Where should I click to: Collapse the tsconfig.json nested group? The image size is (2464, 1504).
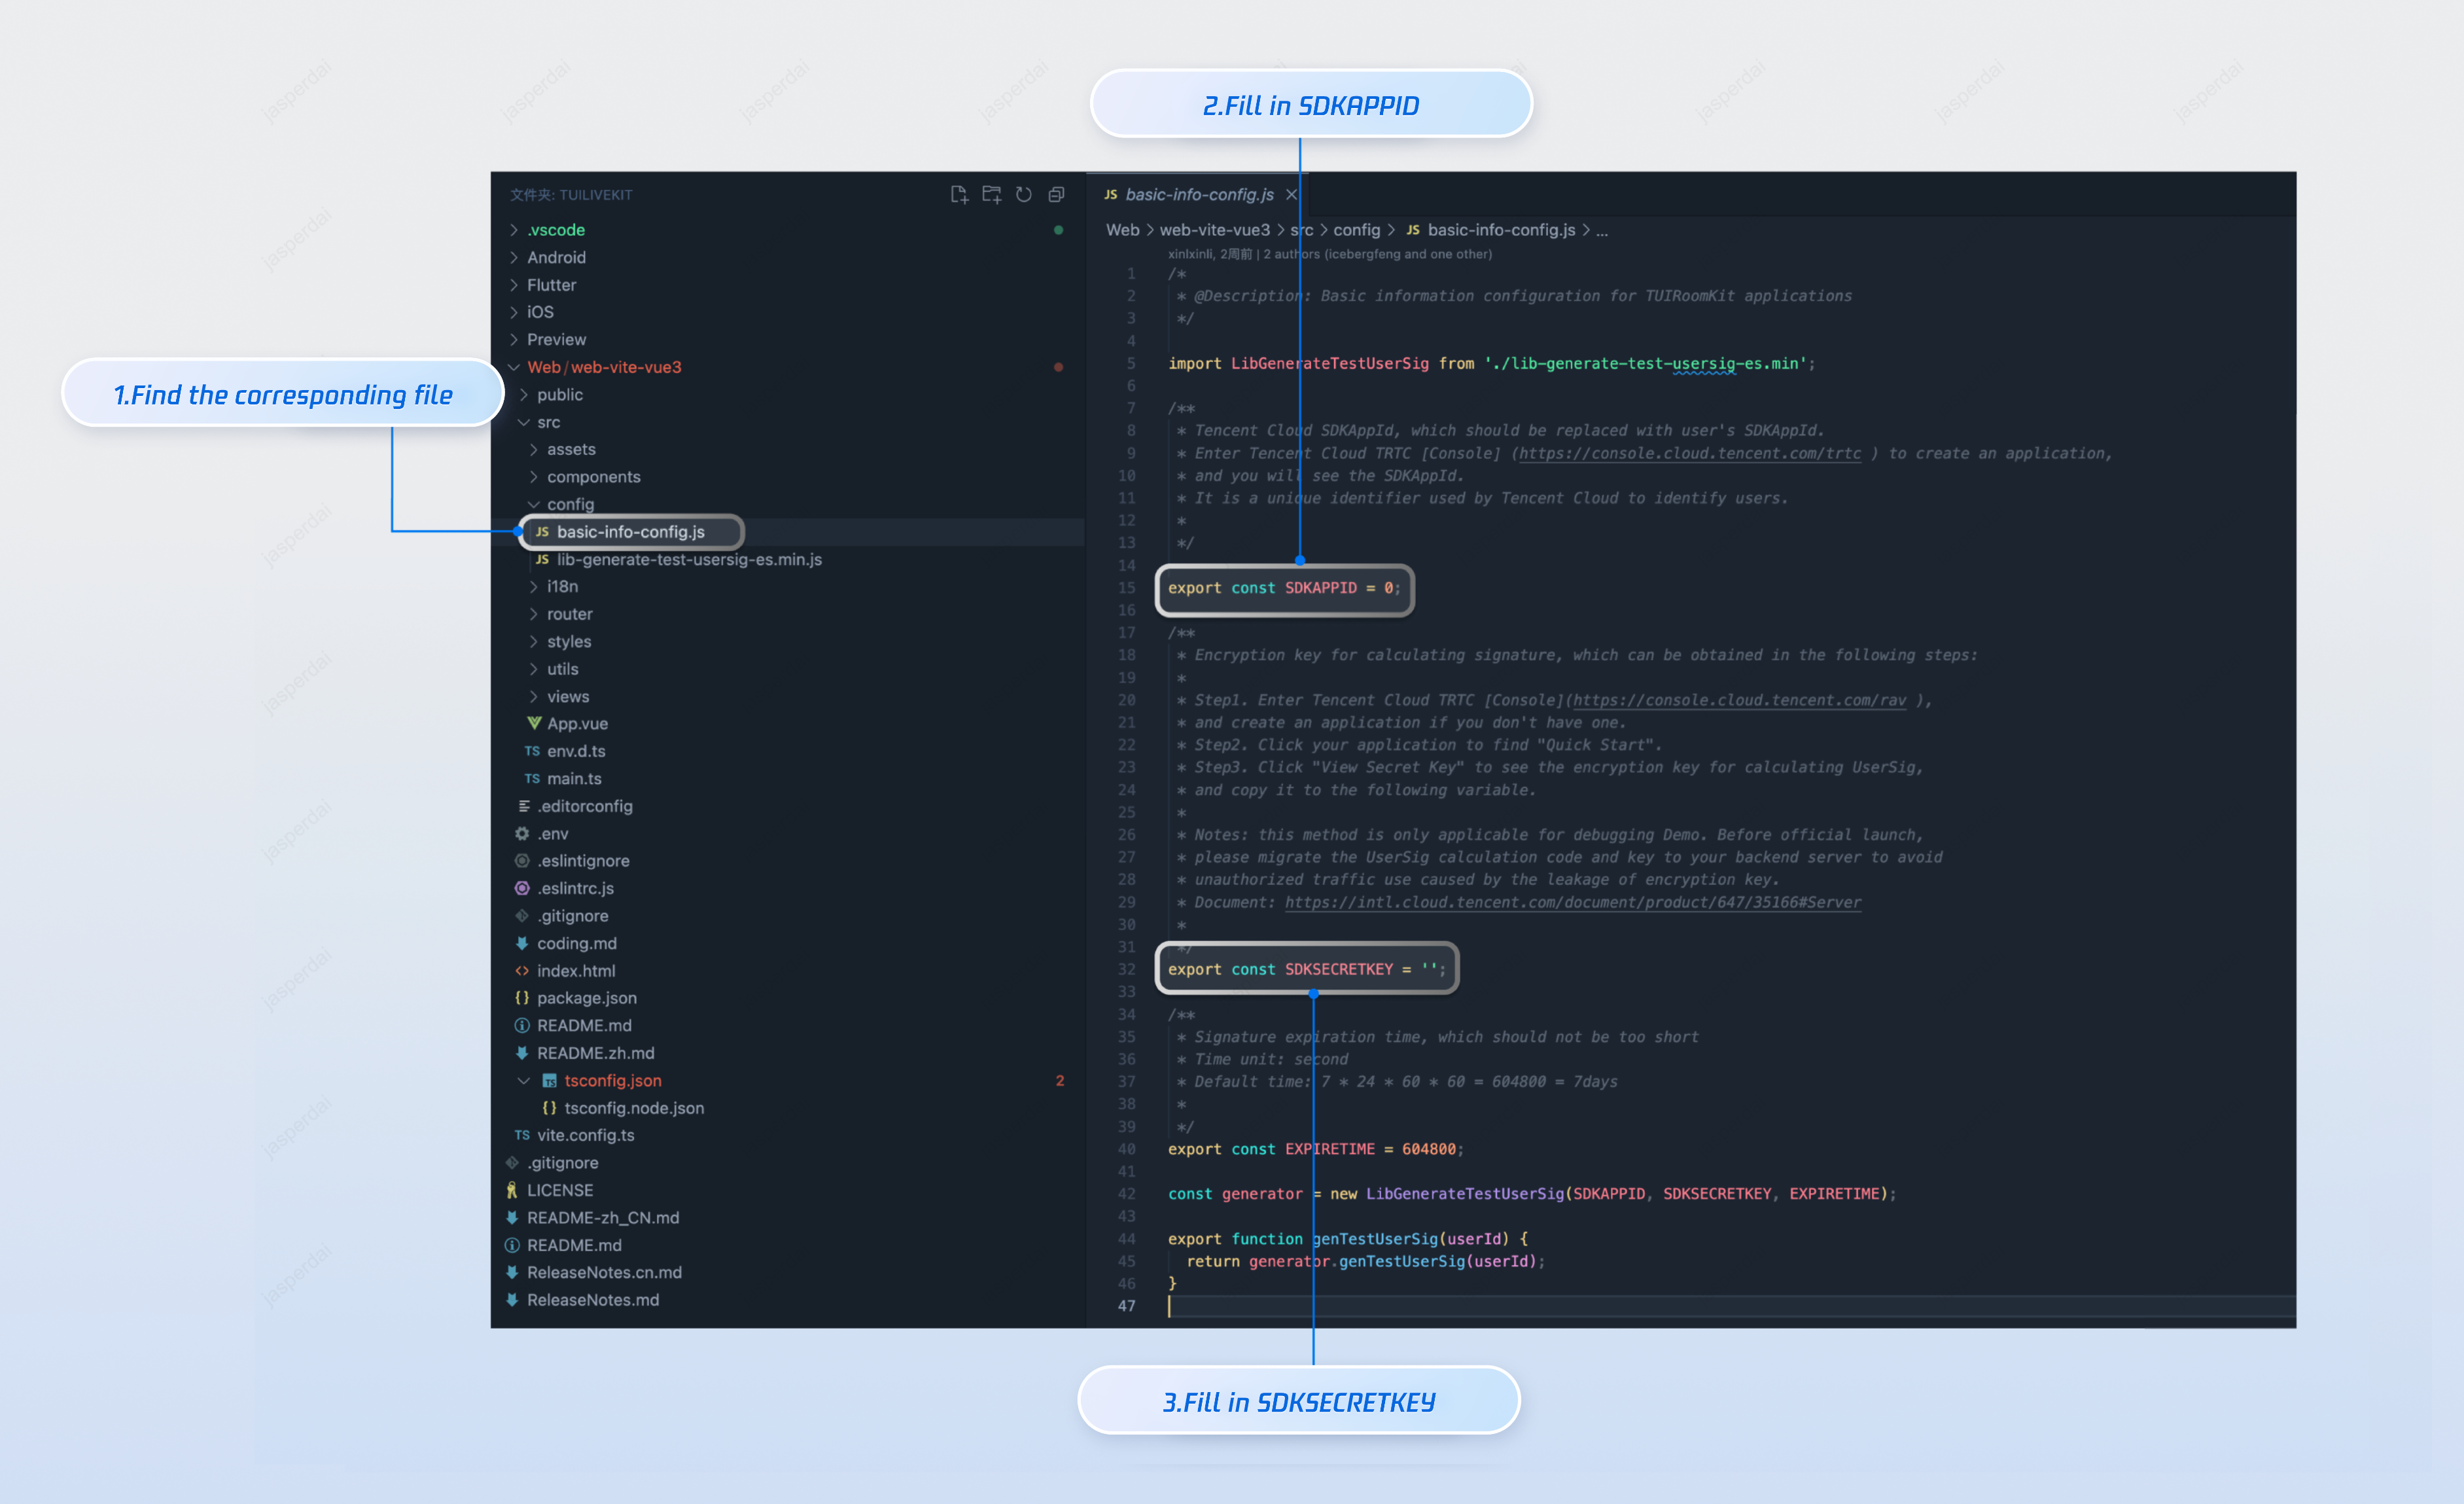pos(524,1080)
